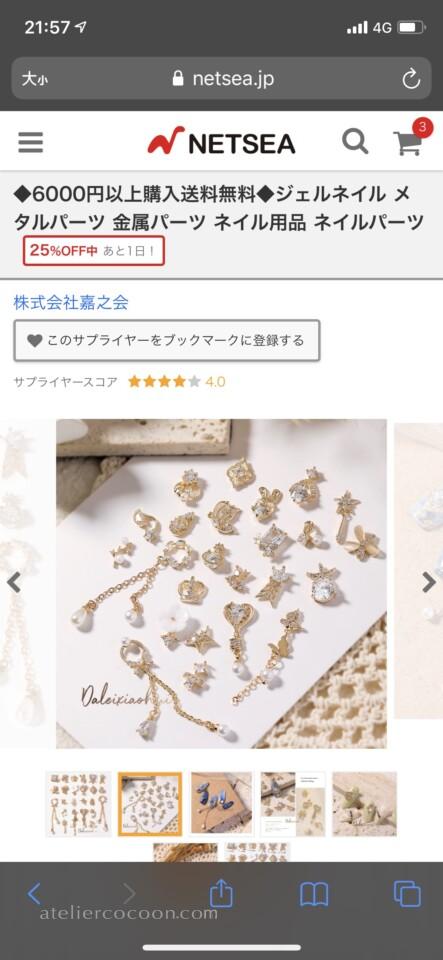This screenshot has height=960, width=443.
Task: Tap the 25%OFF sale badge
Action: pyautogui.click(x=94, y=250)
